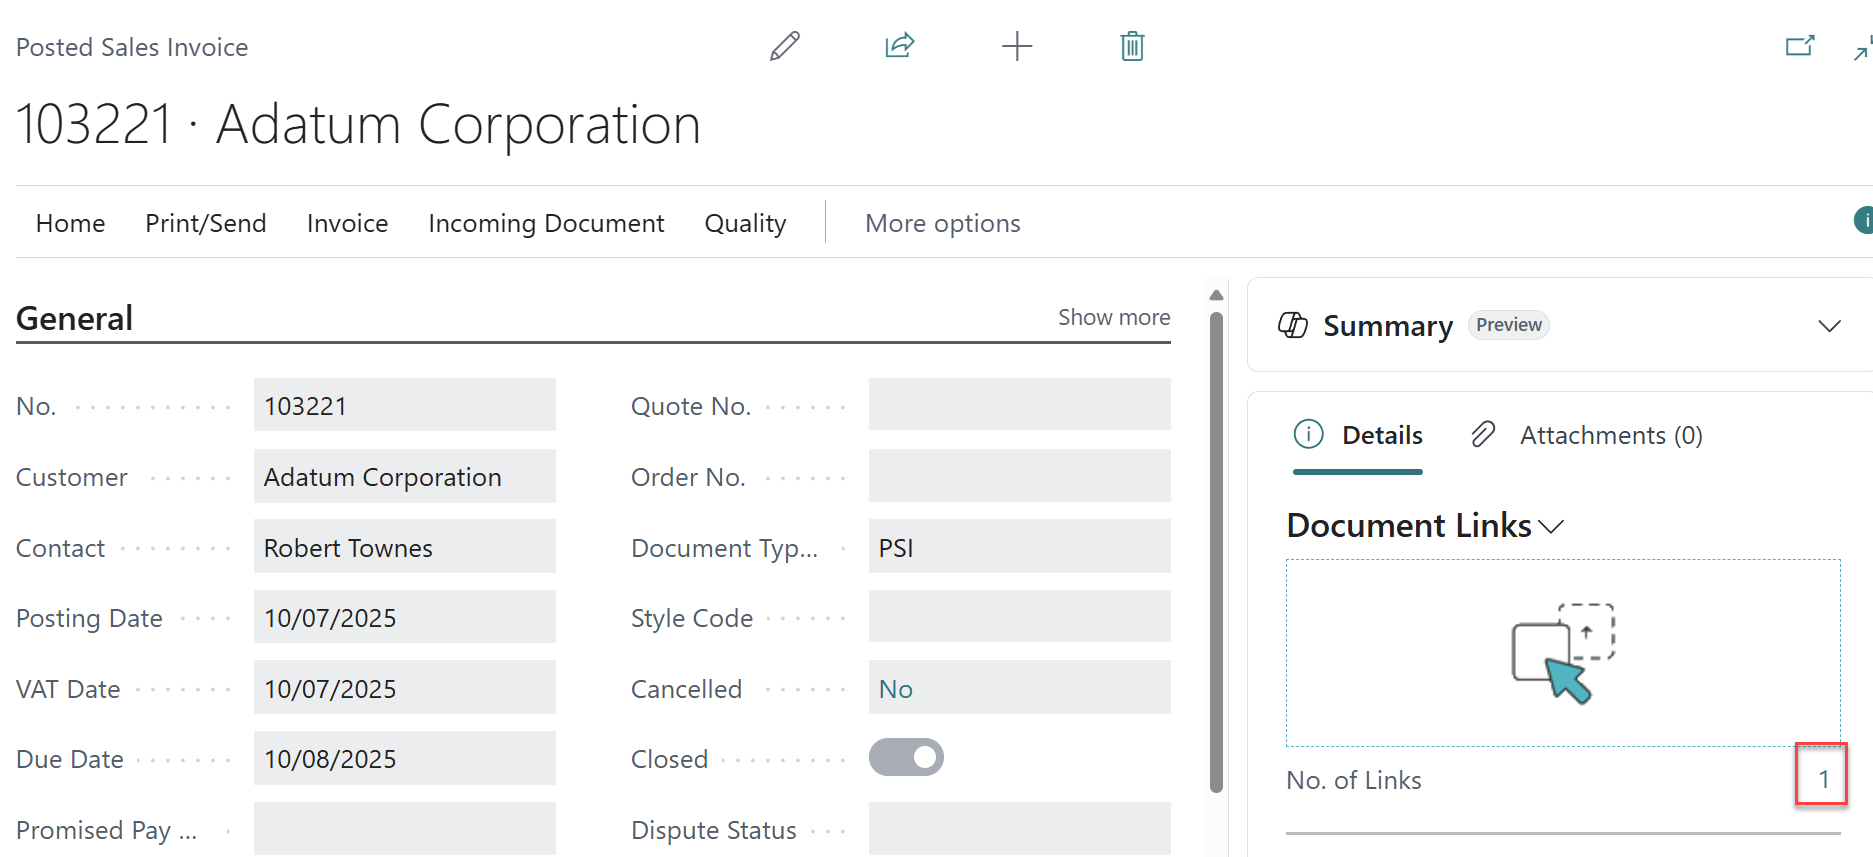The height and width of the screenshot is (857, 1873).
Task: Click the Copilot Summary icon
Action: 1293,325
